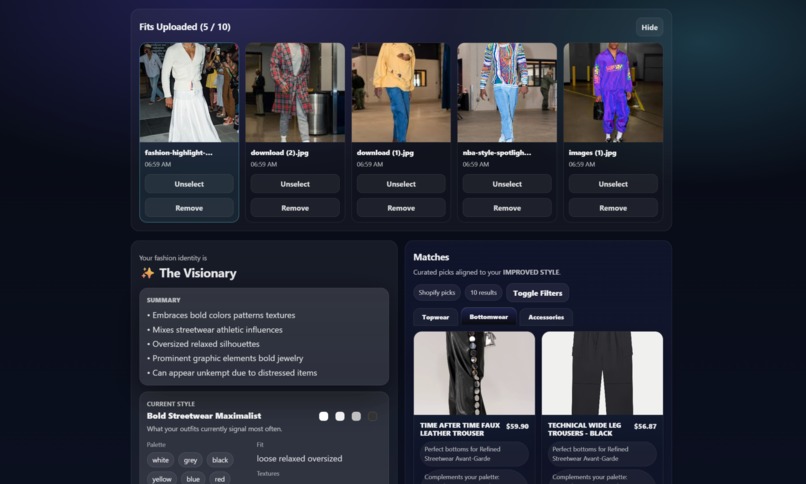The height and width of the screenshot is (484, 806).
Task: Remove download (2).jpg outfit
Action: tap(295, 208)
